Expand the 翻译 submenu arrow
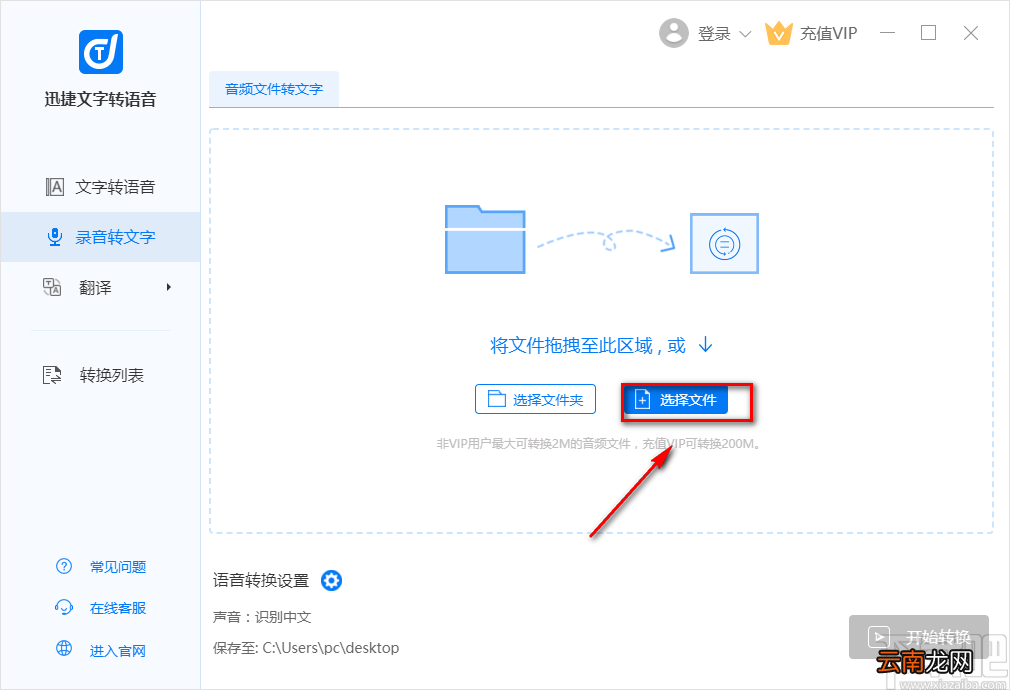 (169, 287)
